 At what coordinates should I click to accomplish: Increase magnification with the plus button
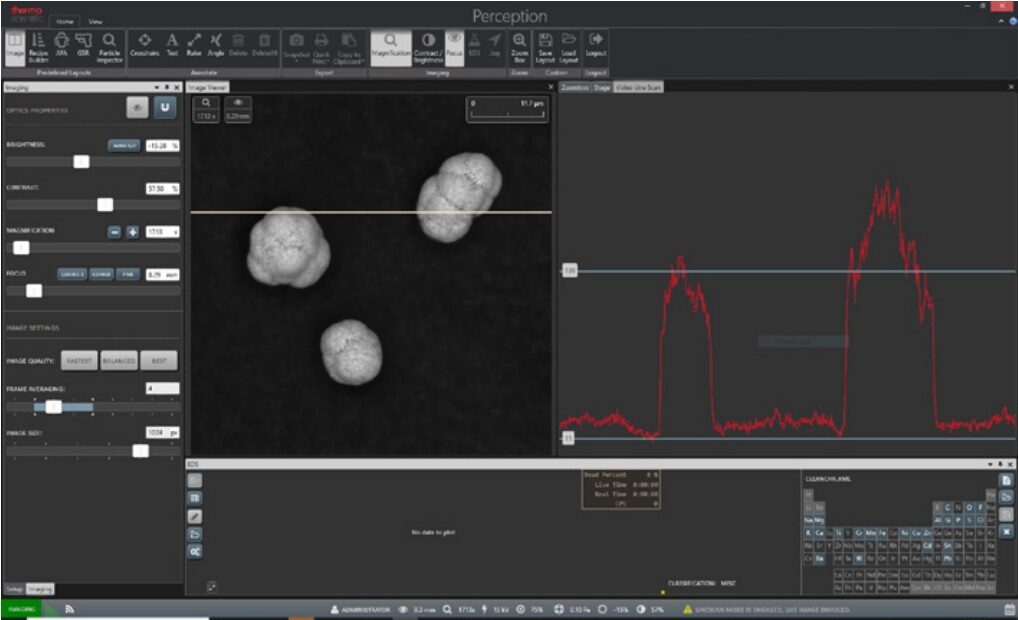tap(133, 232)
